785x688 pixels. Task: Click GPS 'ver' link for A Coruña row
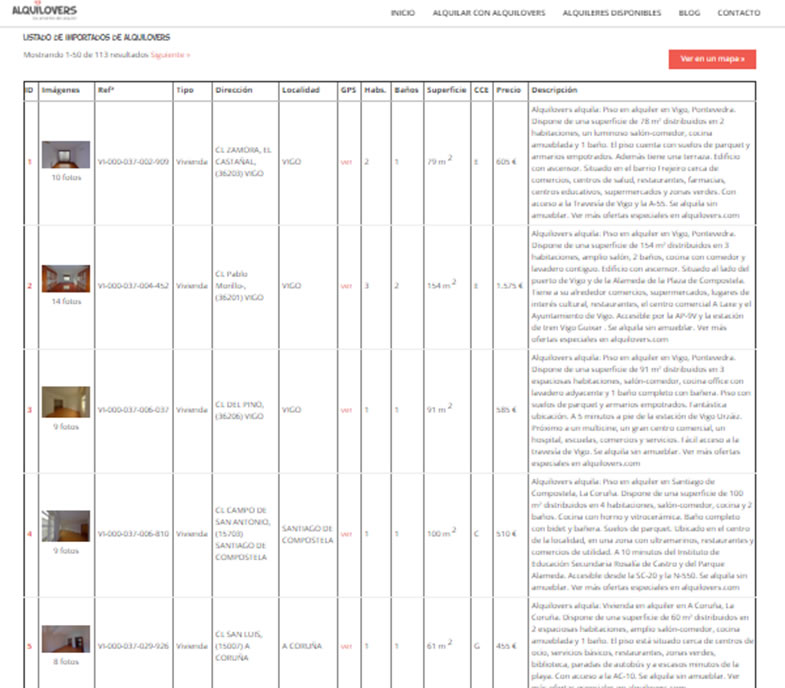pos(346,646)
